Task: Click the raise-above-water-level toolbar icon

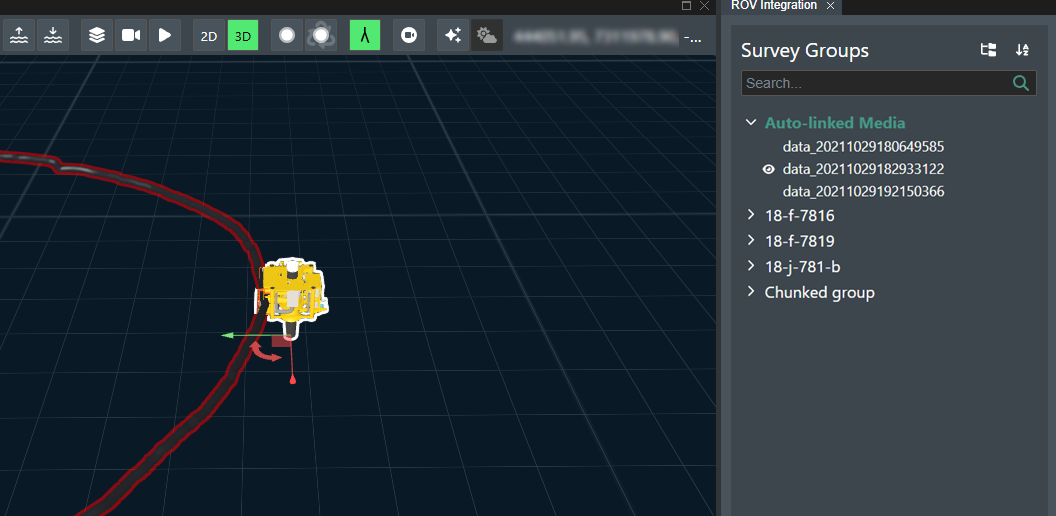Action: [x=20, y=35]
